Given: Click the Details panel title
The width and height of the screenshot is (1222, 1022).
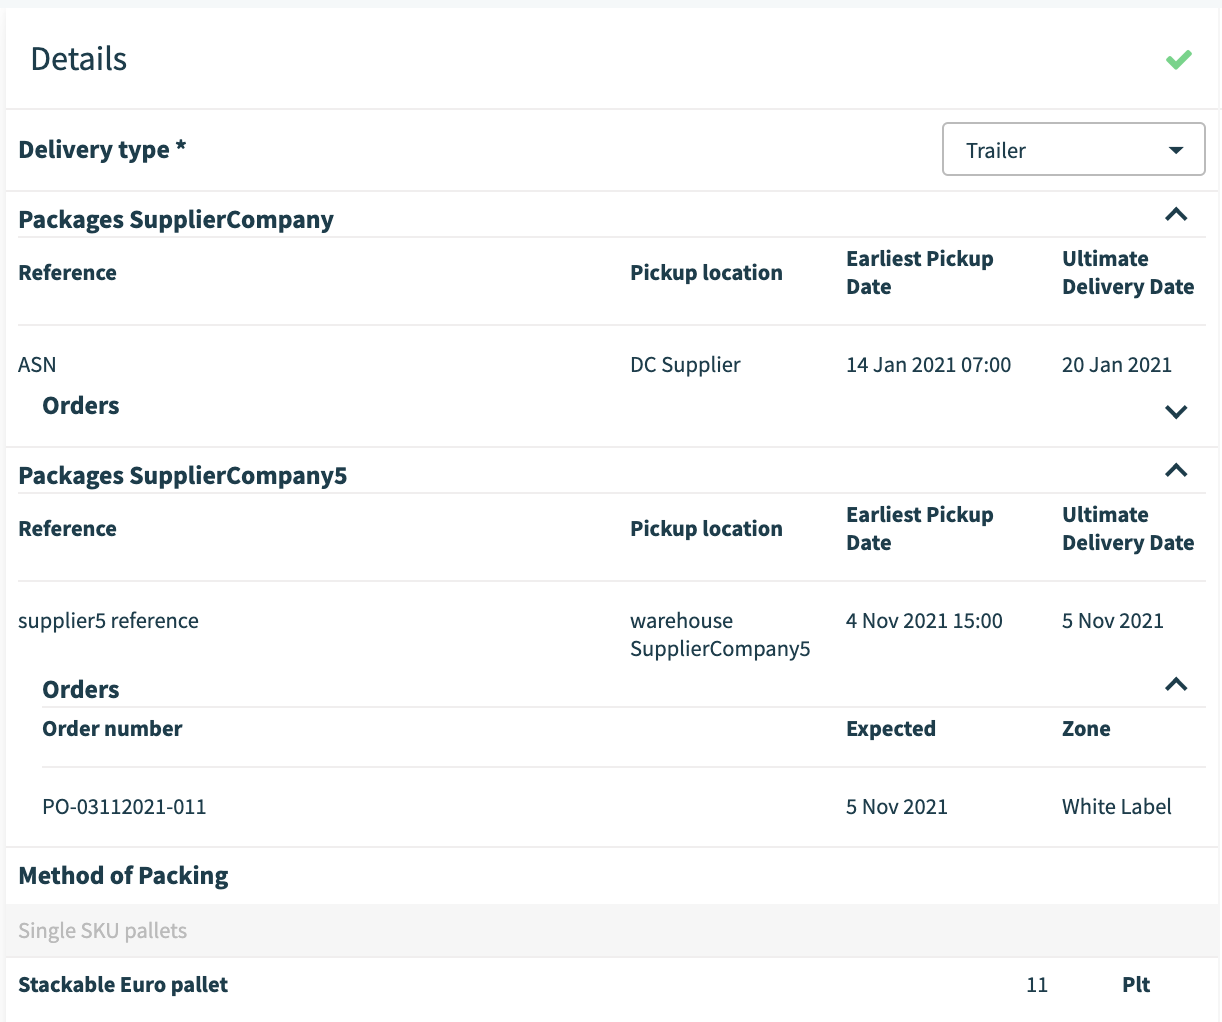Looking at the screenshot, I should click(77, 58).
